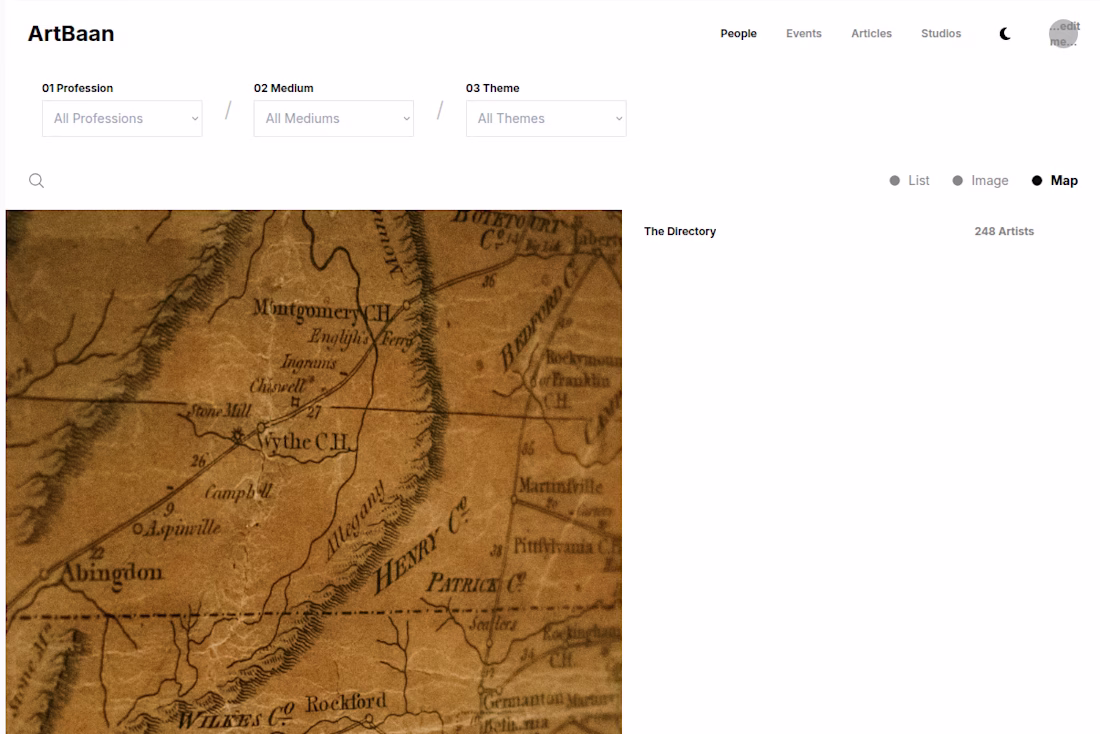Click the 03 Theme label
1100x734 pixels.
click(492, 88)
